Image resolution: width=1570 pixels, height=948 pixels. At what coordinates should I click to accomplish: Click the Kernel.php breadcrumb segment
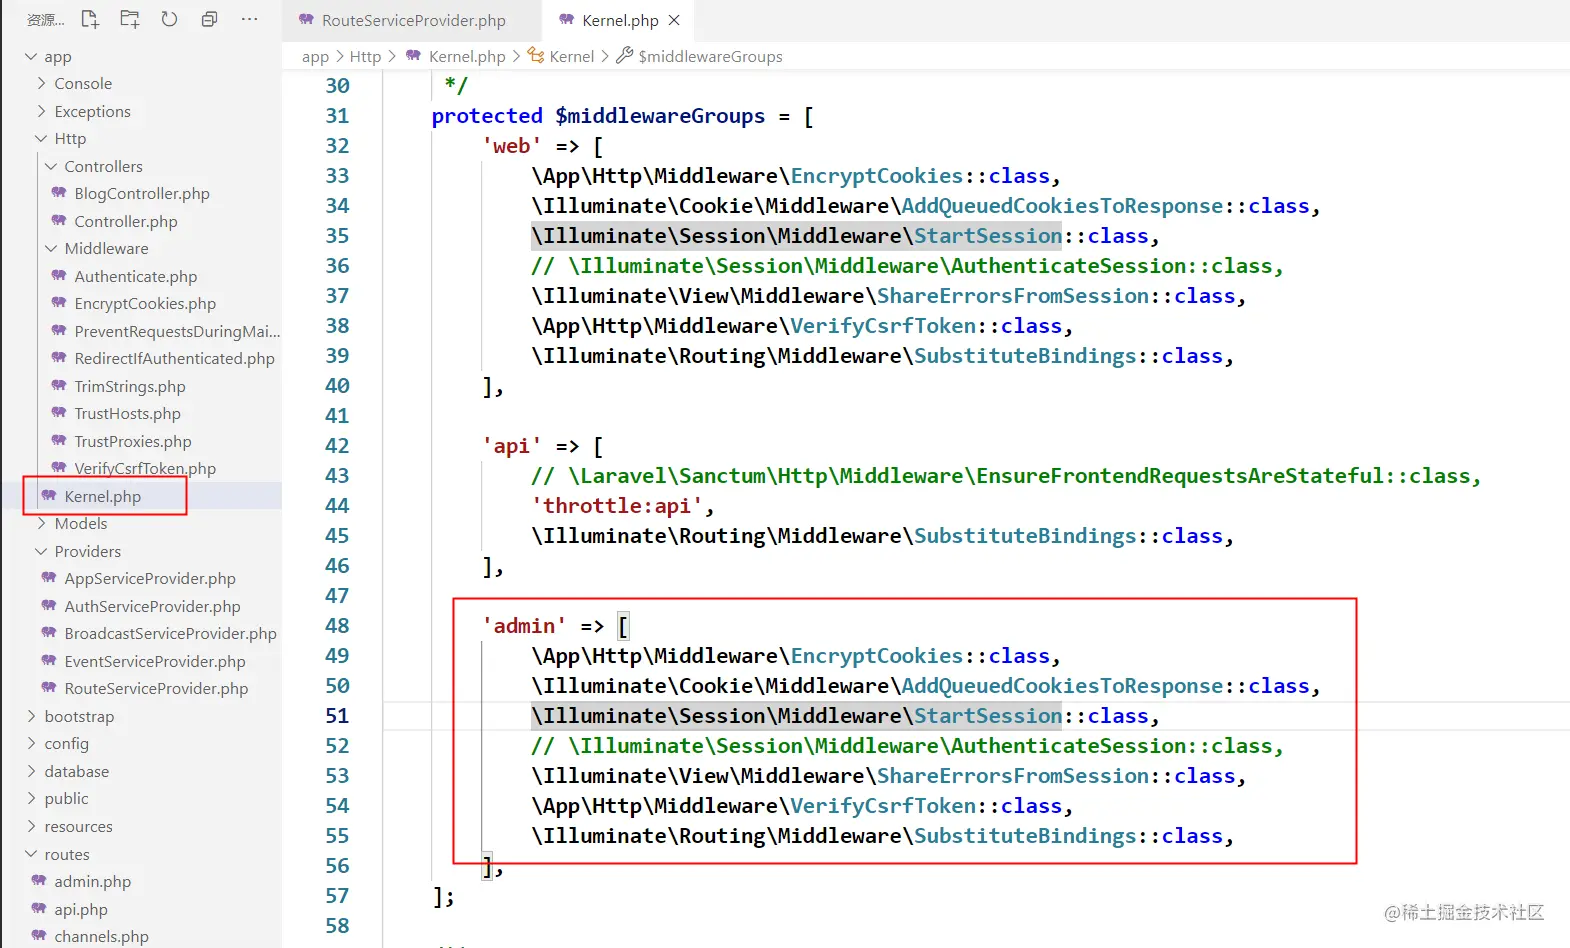click(466, 57)
